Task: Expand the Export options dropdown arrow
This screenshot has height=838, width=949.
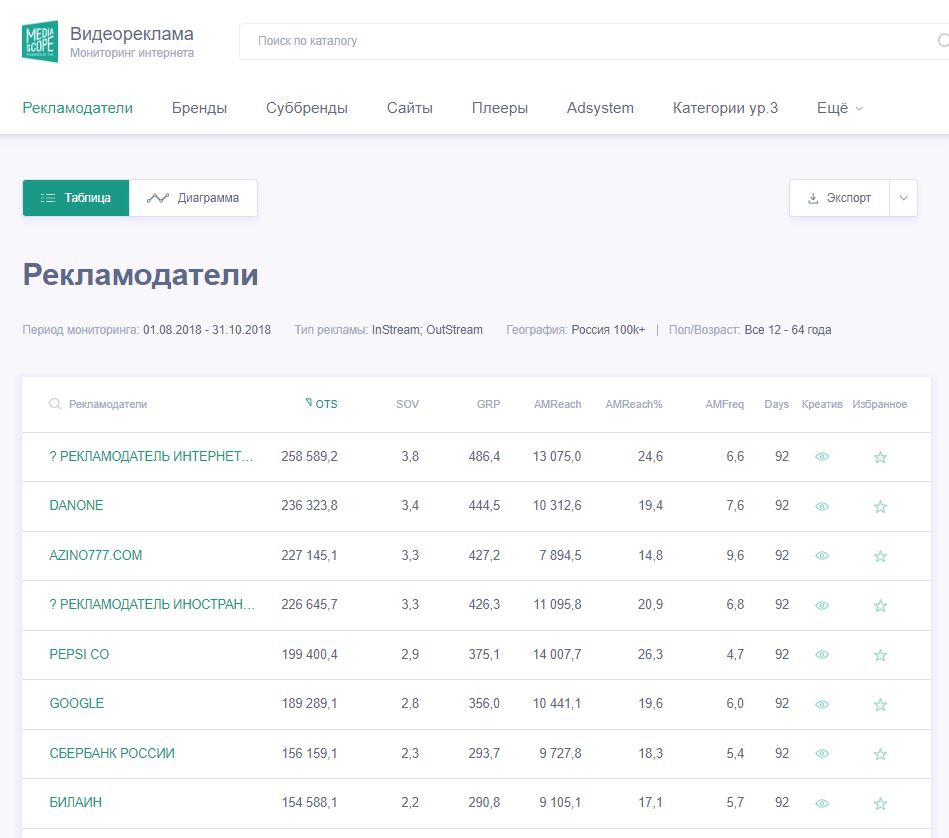Action: 903,198
